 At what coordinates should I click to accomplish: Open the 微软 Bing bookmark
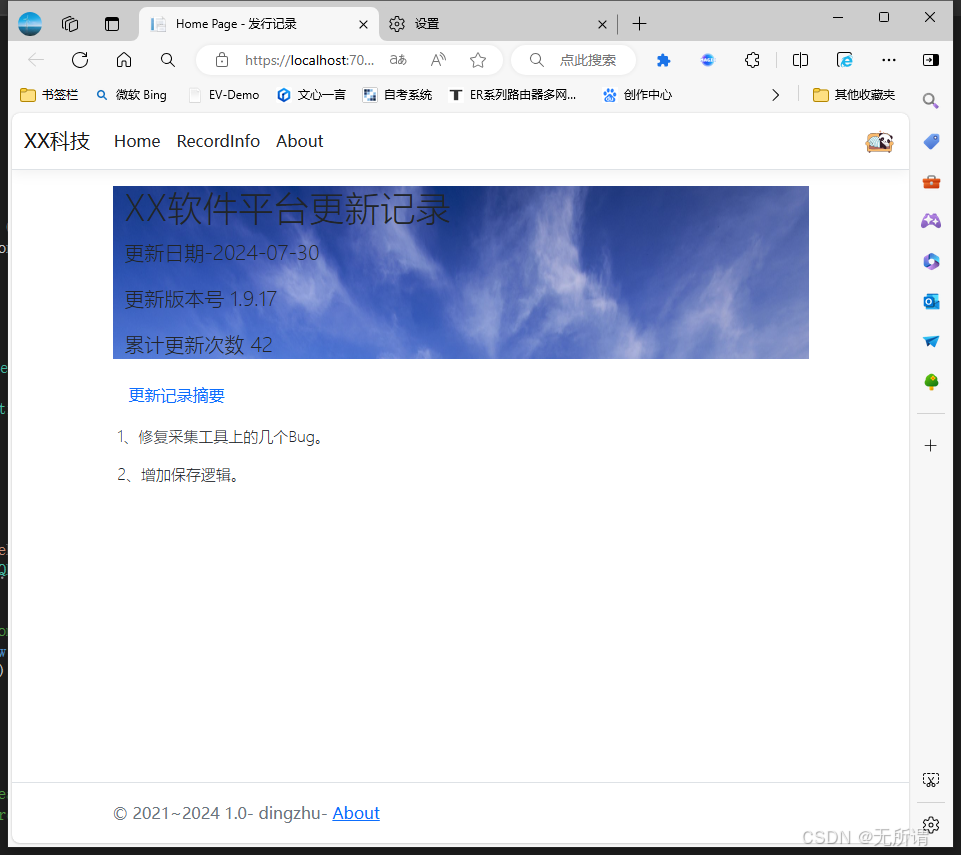pyautogui.click(x=131, y=95)
